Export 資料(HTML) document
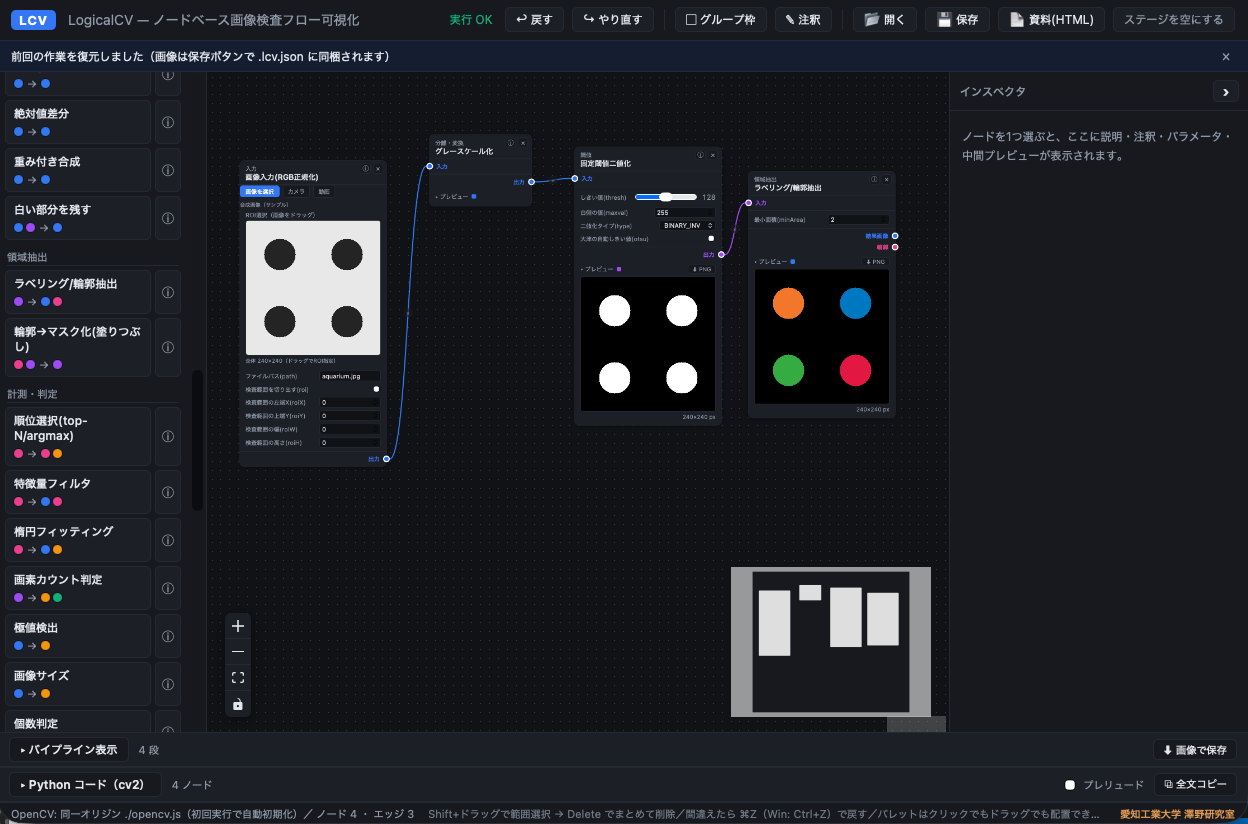This screenshot has height=824, width=1248. 1052,19
